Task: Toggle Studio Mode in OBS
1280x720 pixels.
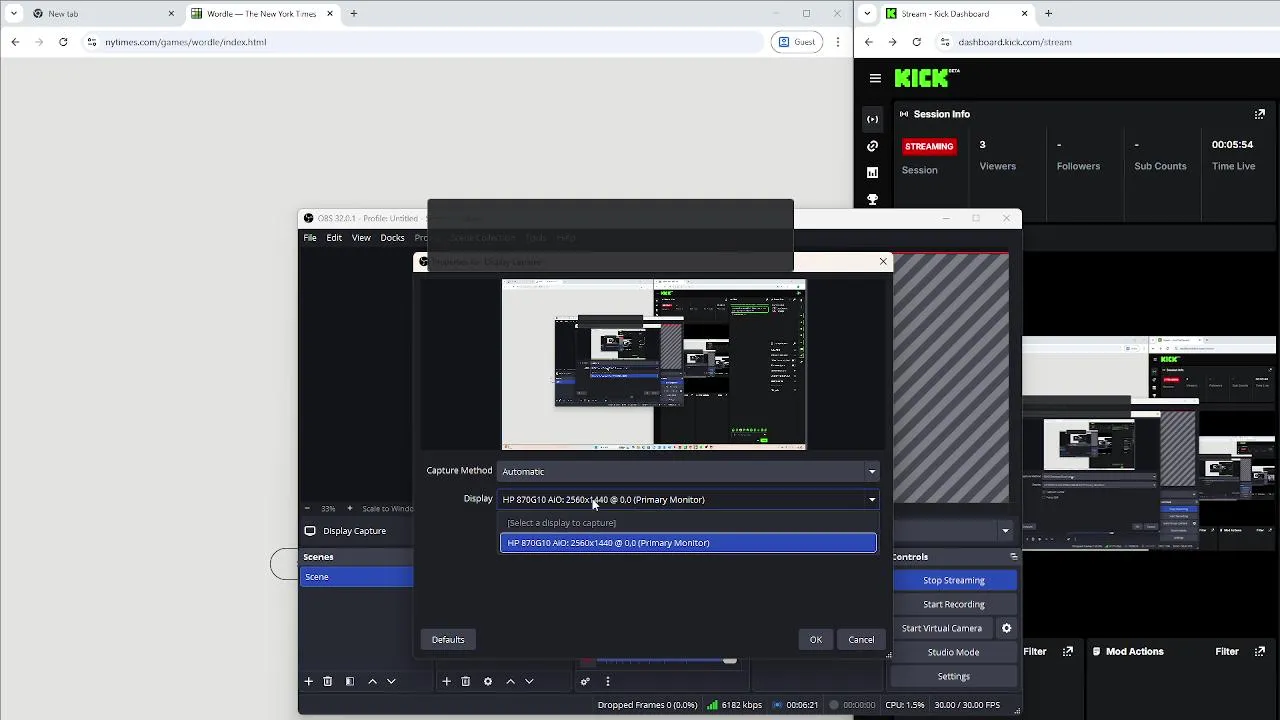Action: [954, 652]
